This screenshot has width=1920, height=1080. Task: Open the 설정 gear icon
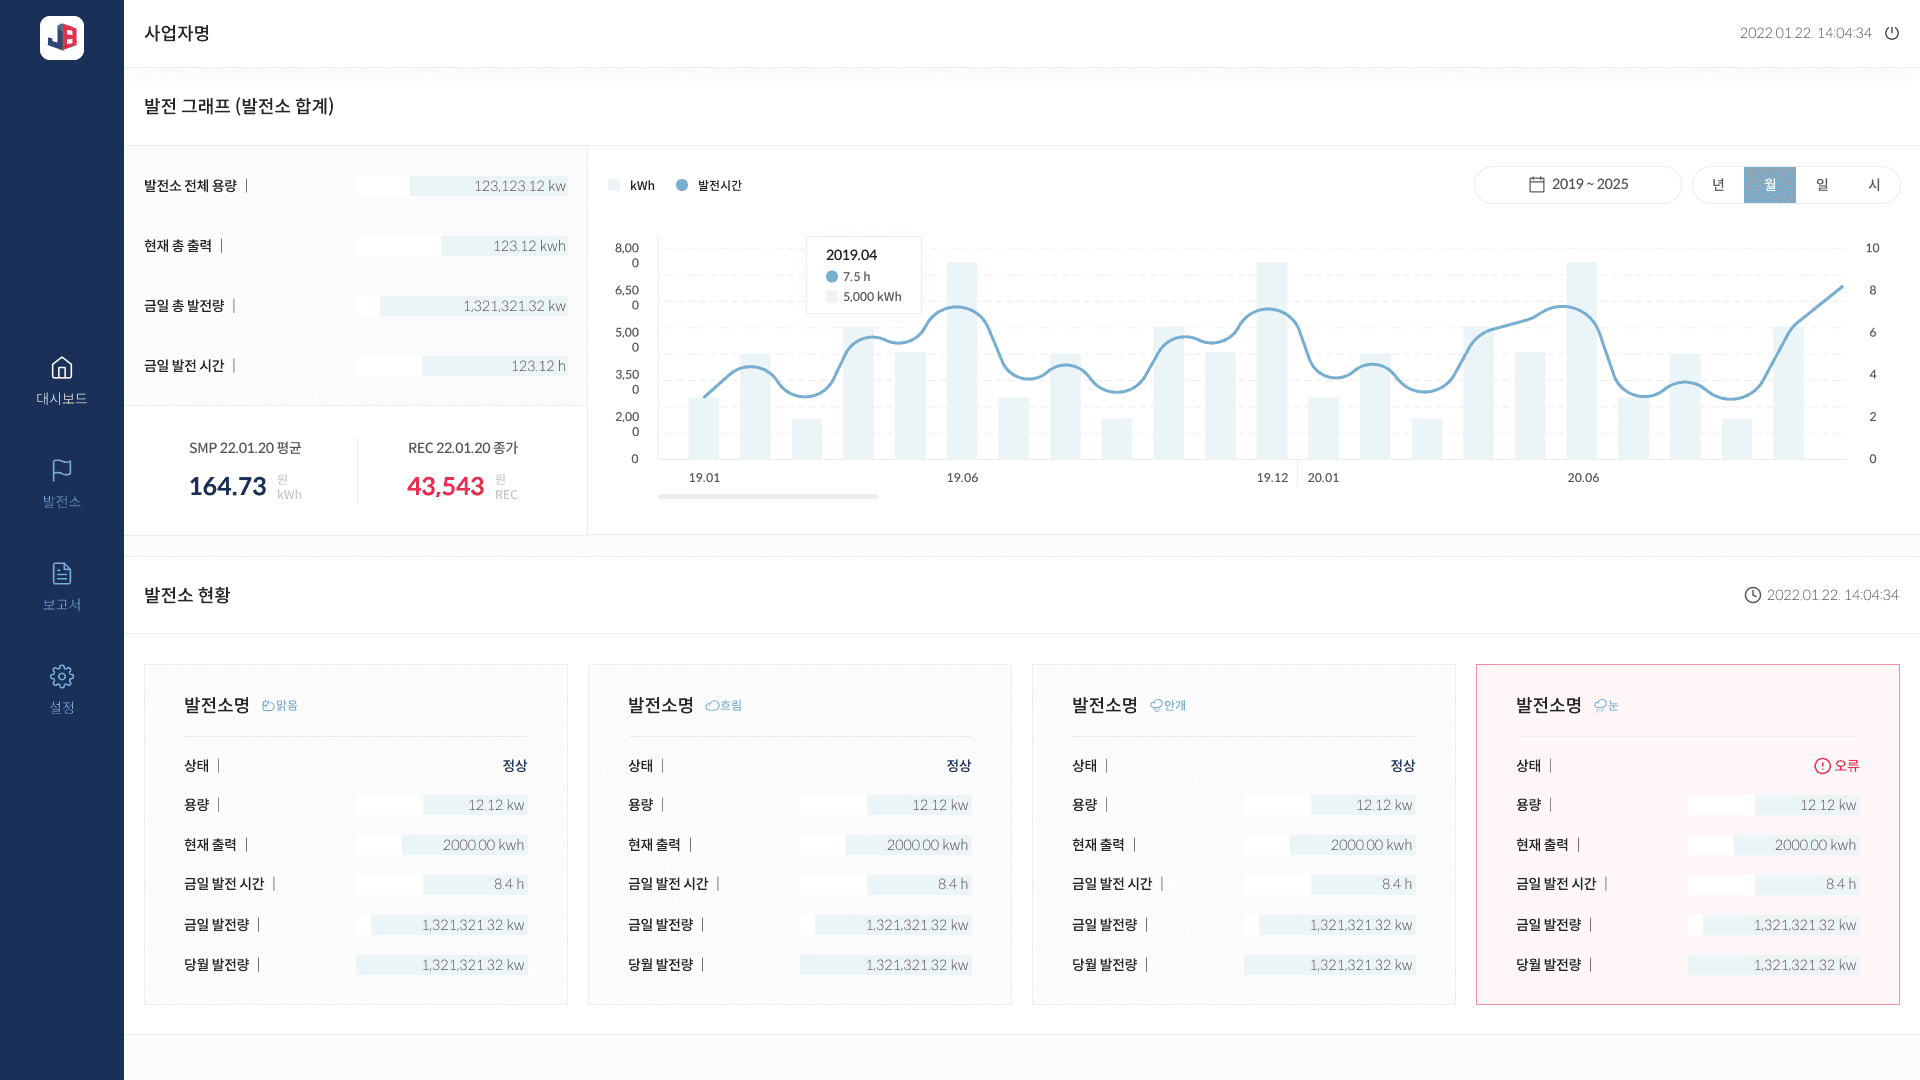62,676
